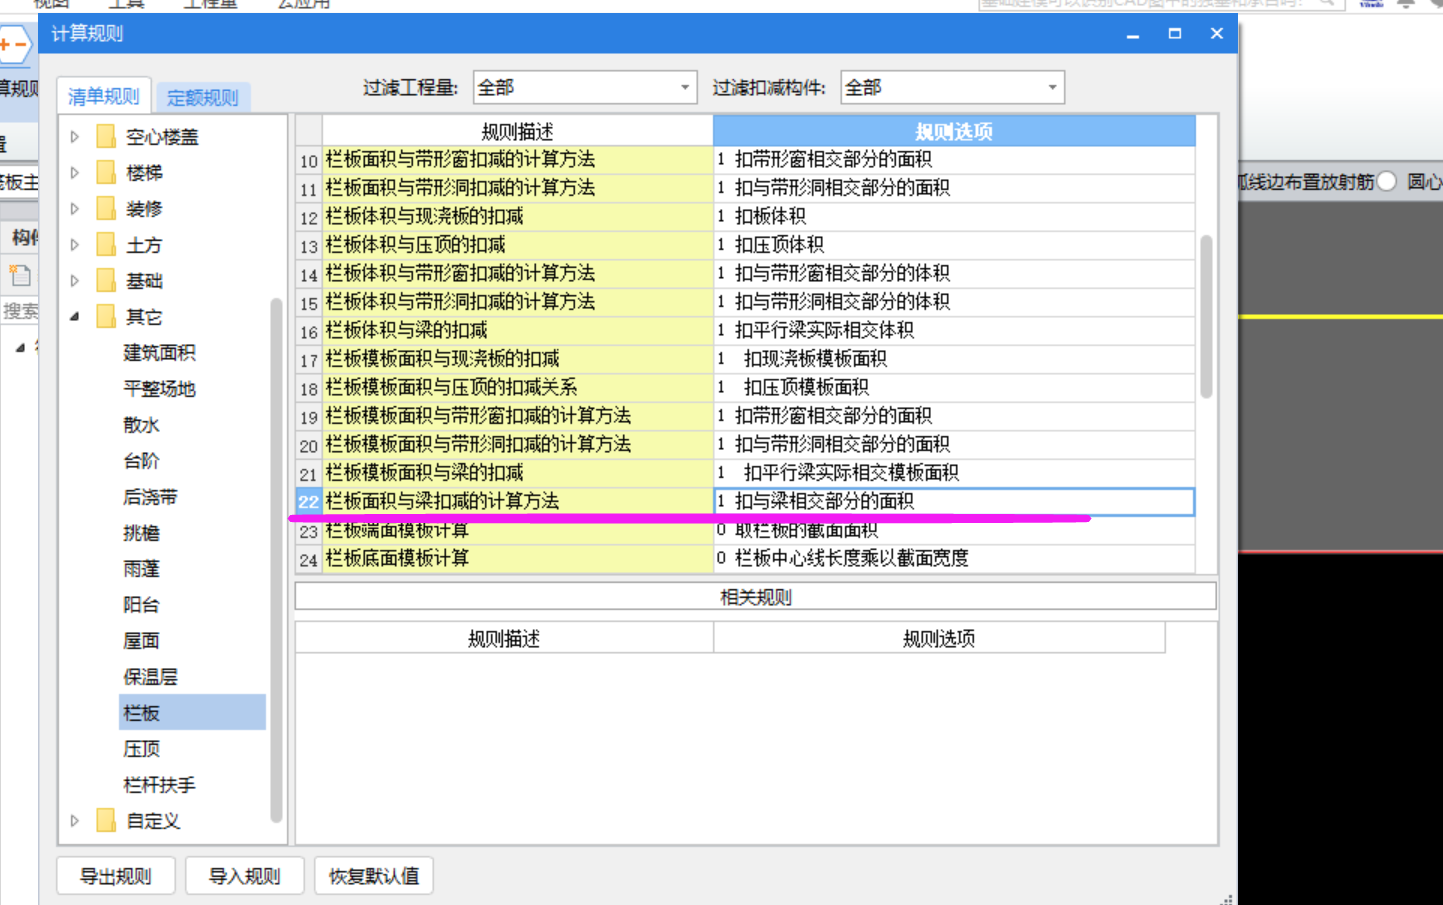Click option cell 扣与梁相交部分的面积
Viewport: 1443px width, 905px height.
[954, 502]
